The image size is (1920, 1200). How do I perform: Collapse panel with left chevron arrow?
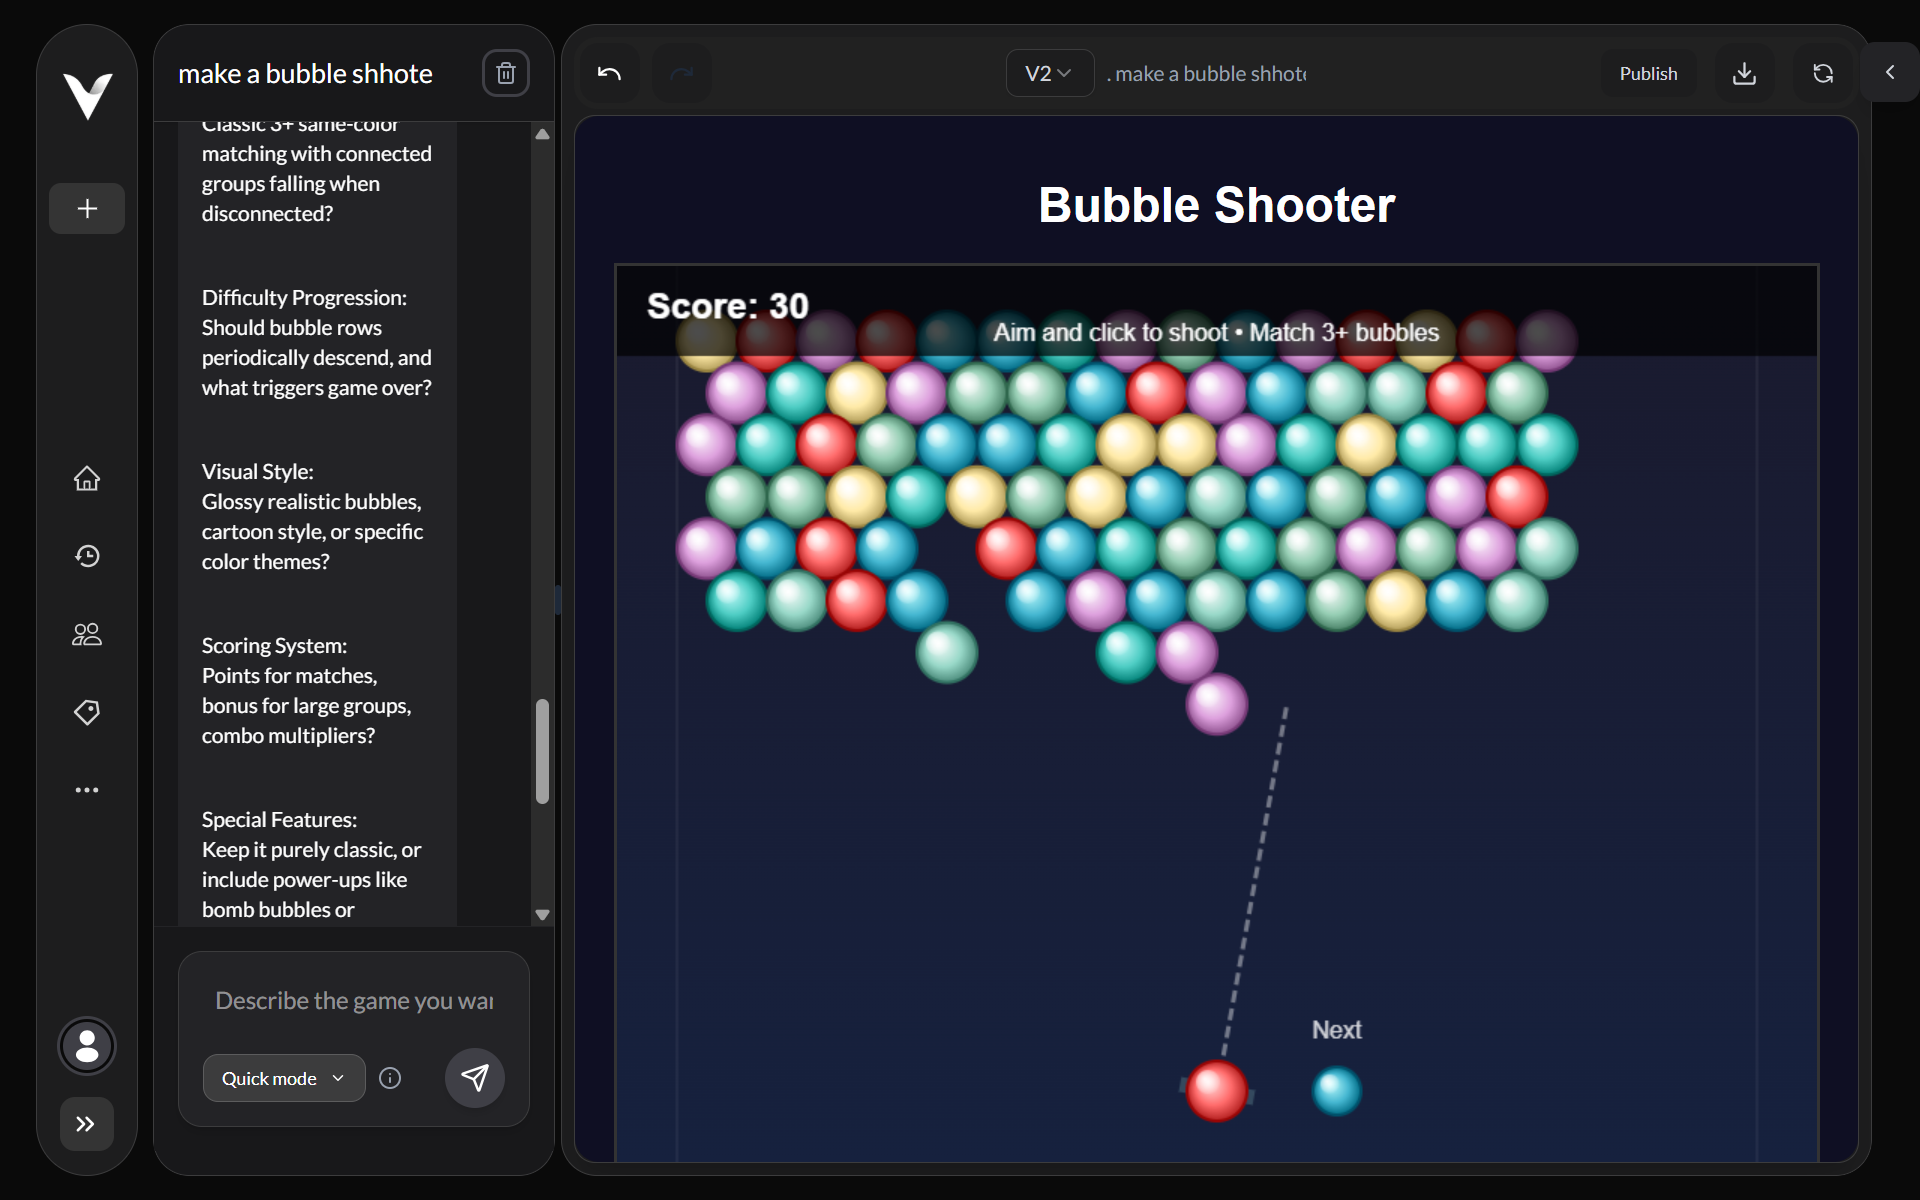1889,72
